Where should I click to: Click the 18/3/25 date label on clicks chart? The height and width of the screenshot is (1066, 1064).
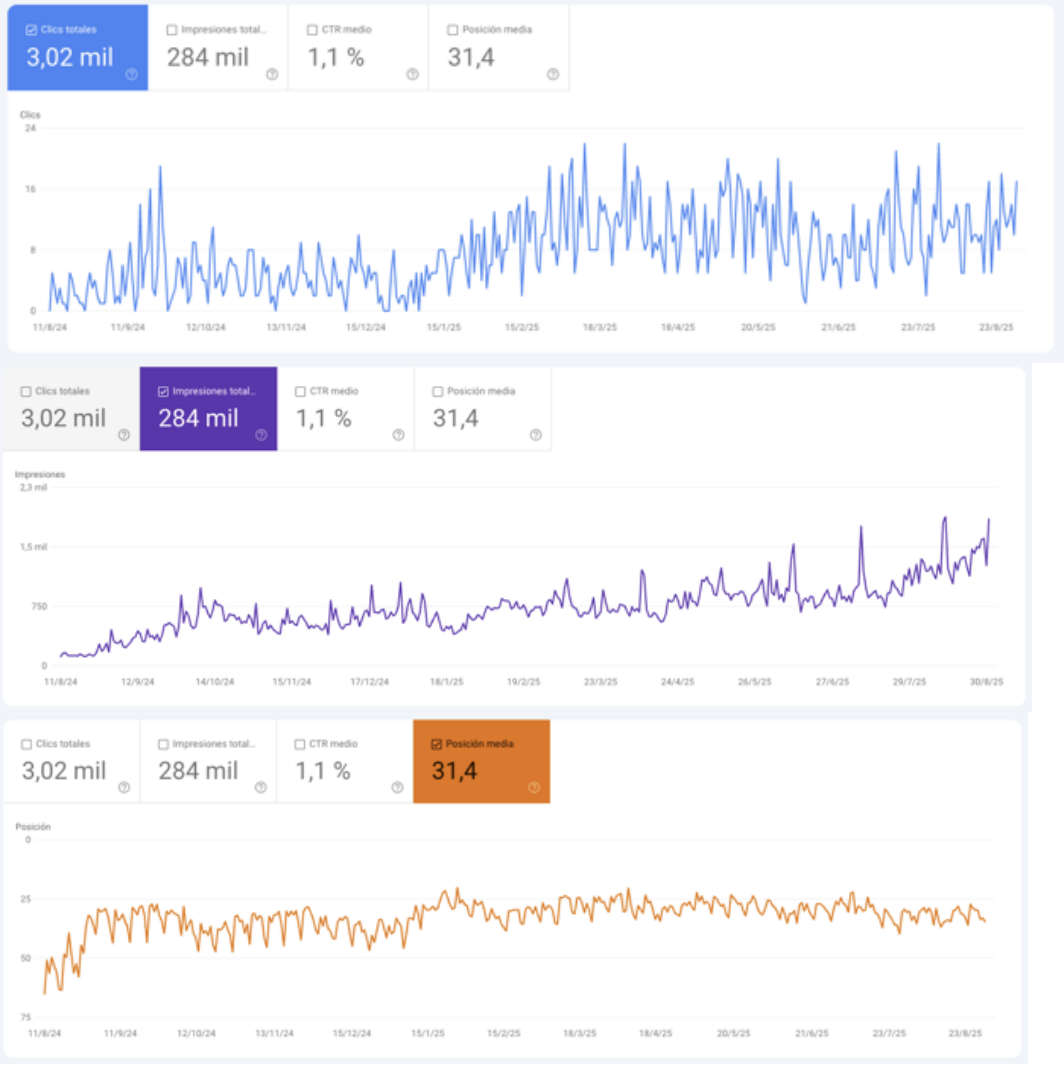click(600, 327)
